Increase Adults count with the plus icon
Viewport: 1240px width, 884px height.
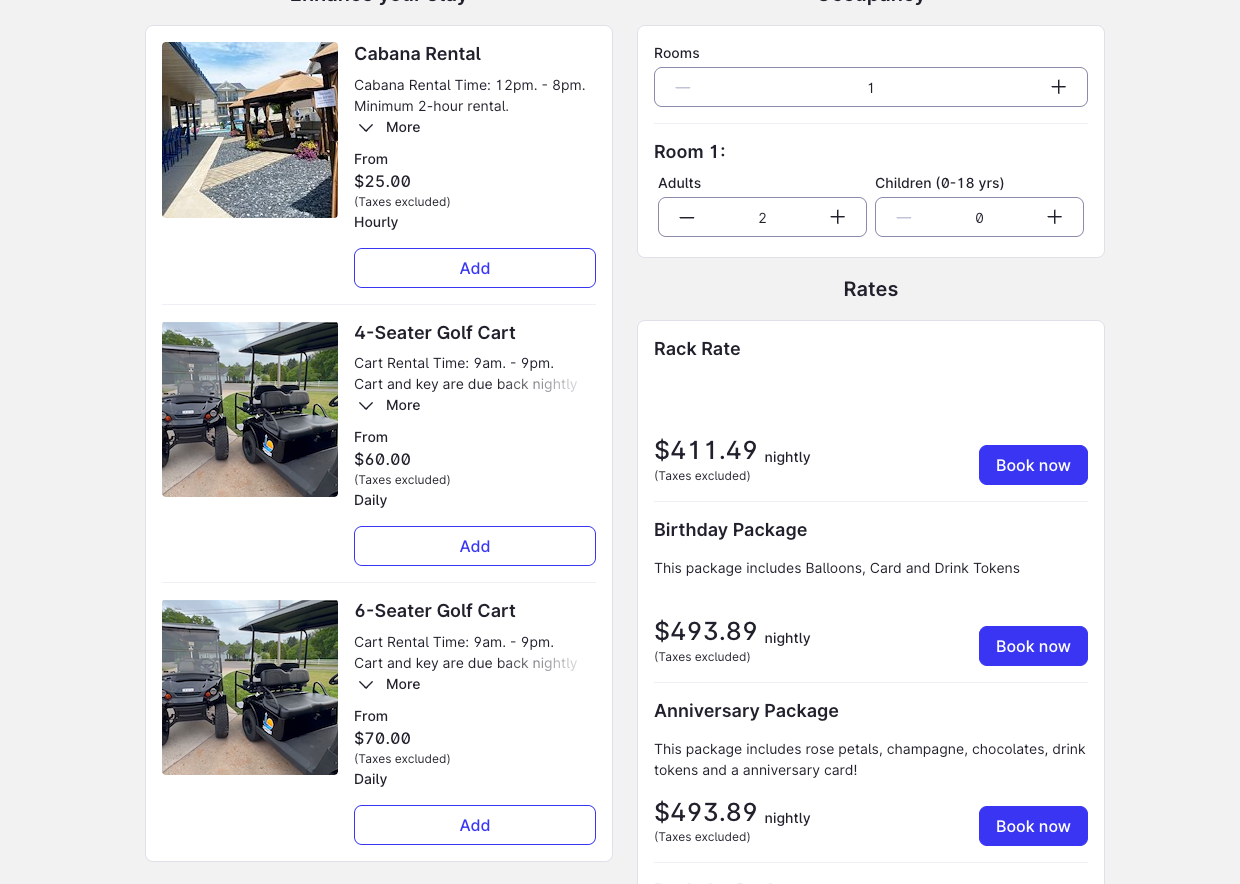pos(837,217)
